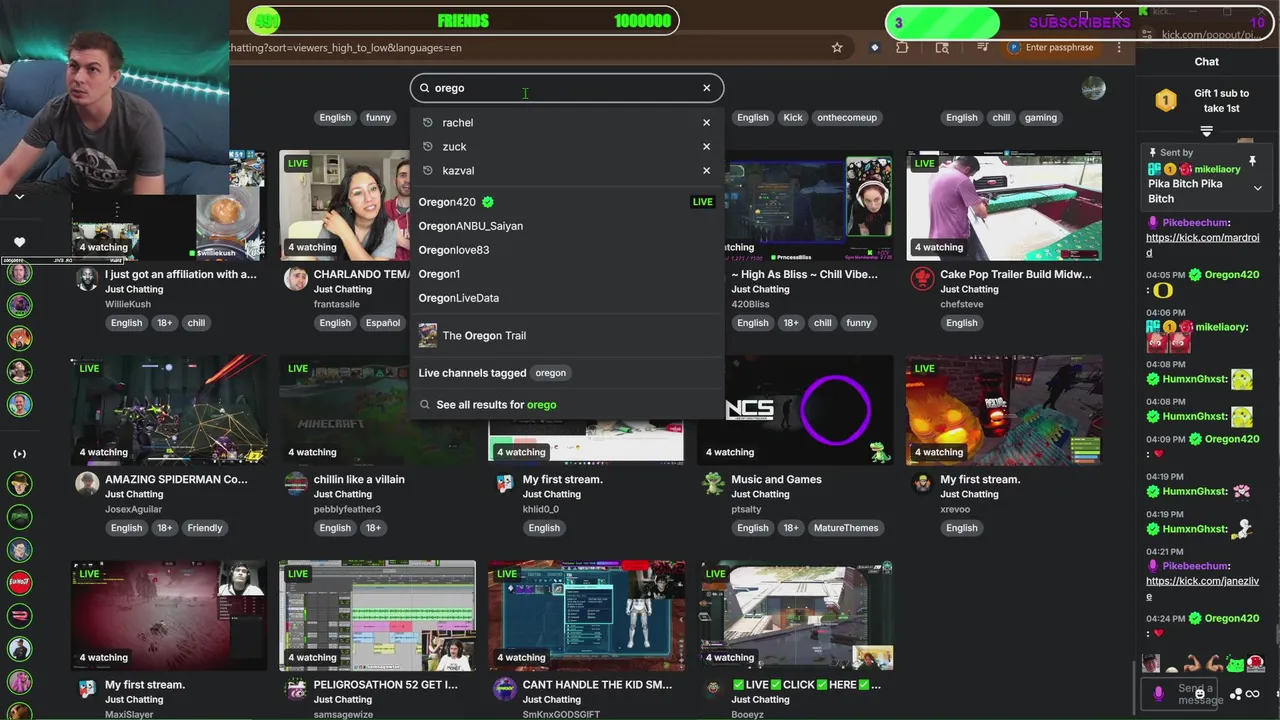Screen dimensions: 1280x720
Task: Click the purple microphone icon in the chat input
Action: 1158,693
